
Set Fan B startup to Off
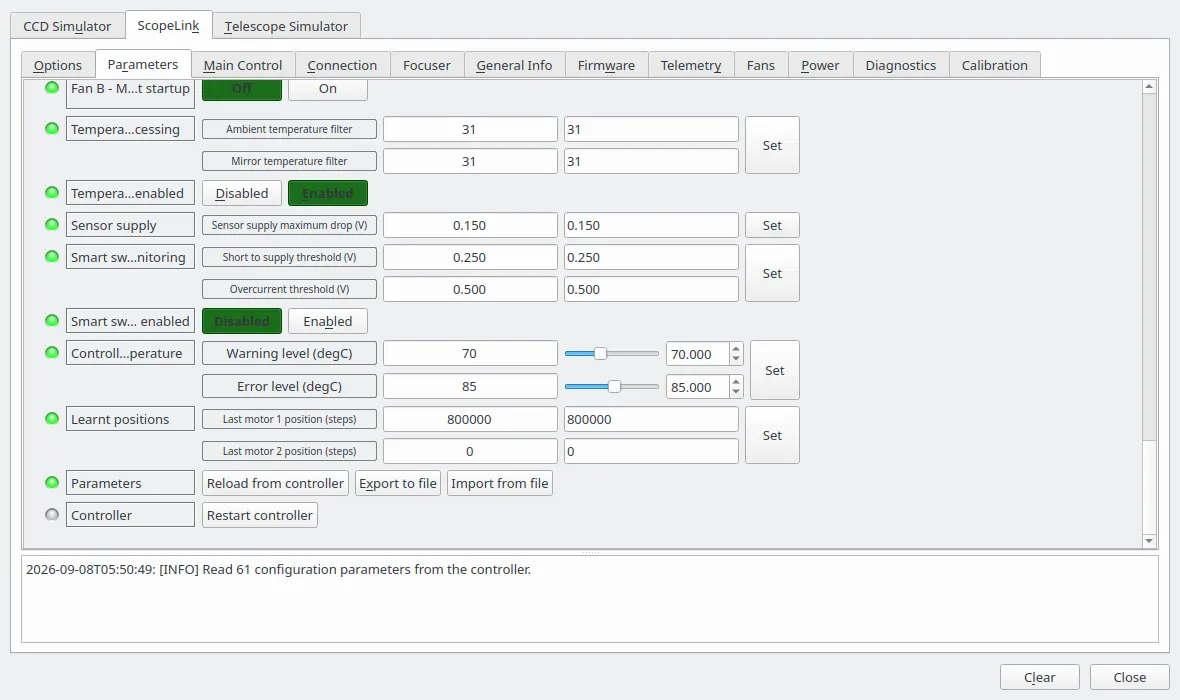242,89
